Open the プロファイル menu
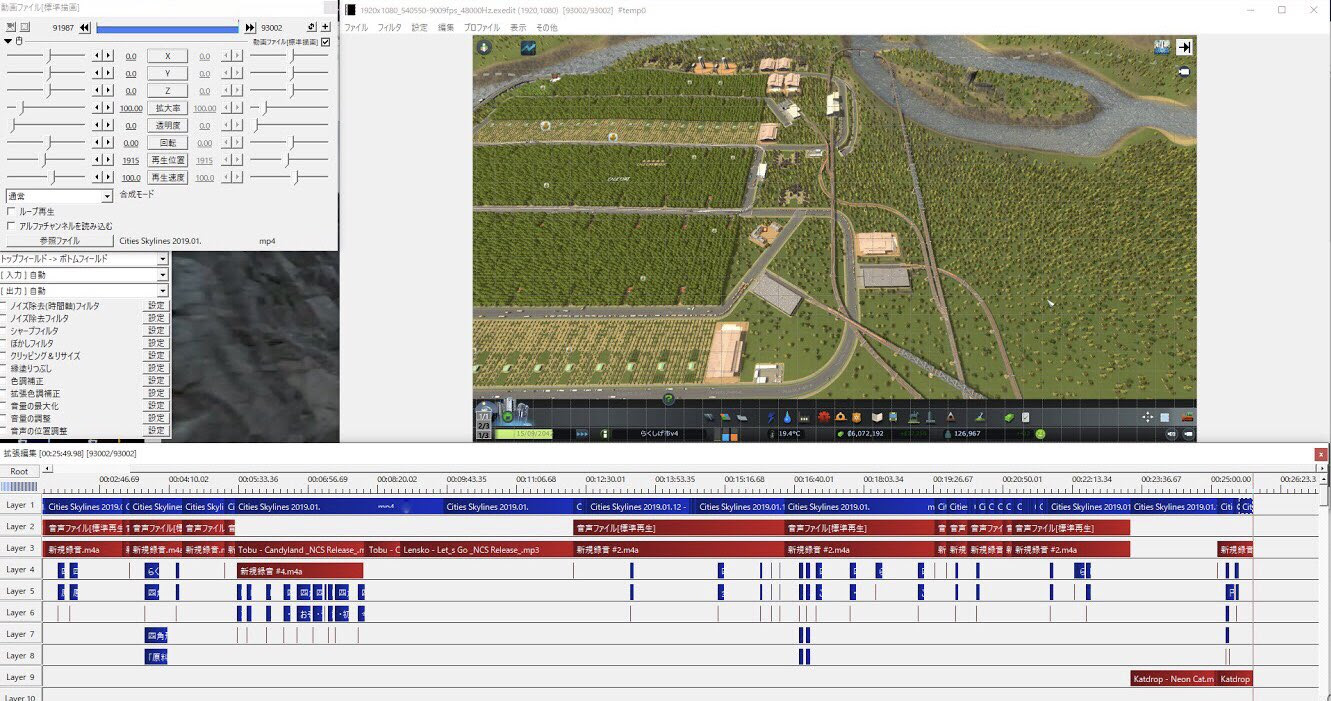This screenshot has width=1331, height=701. [482, 28]
